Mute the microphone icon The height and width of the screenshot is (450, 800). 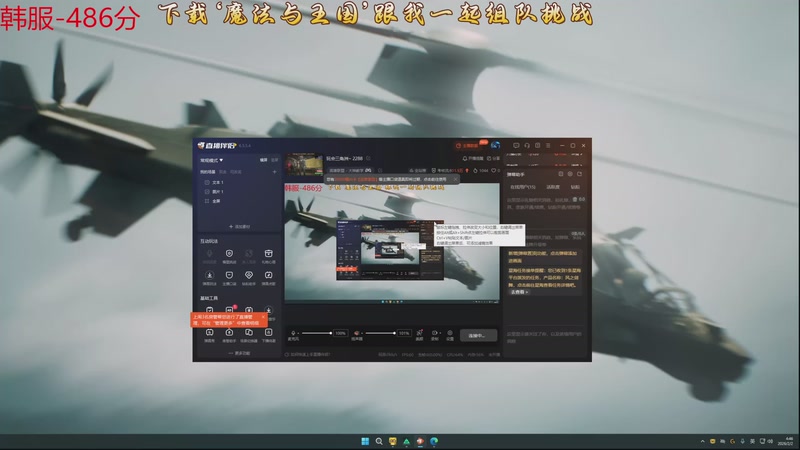pos(293,333)
